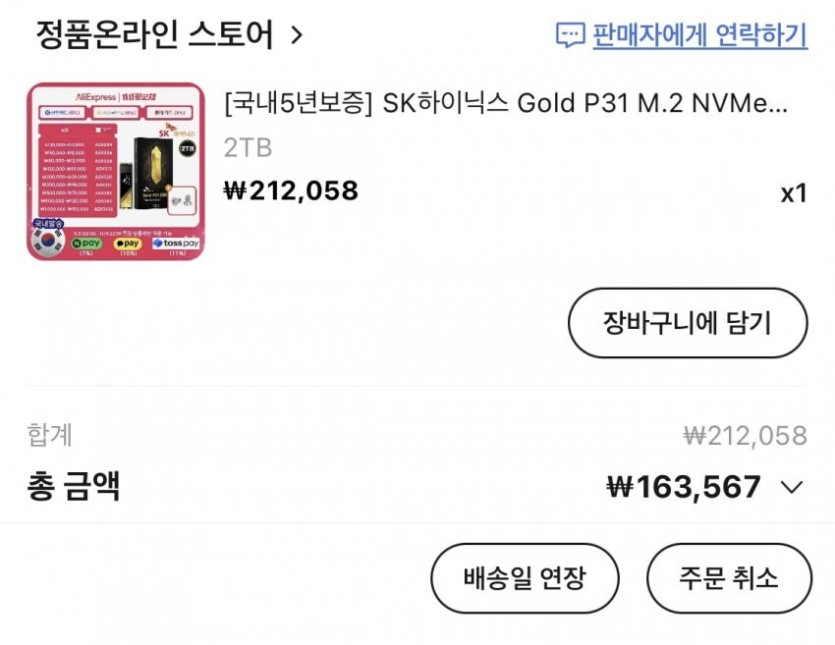Click the Korean flag badge on the thumbnail
The image size is (835, 645).
47,239
